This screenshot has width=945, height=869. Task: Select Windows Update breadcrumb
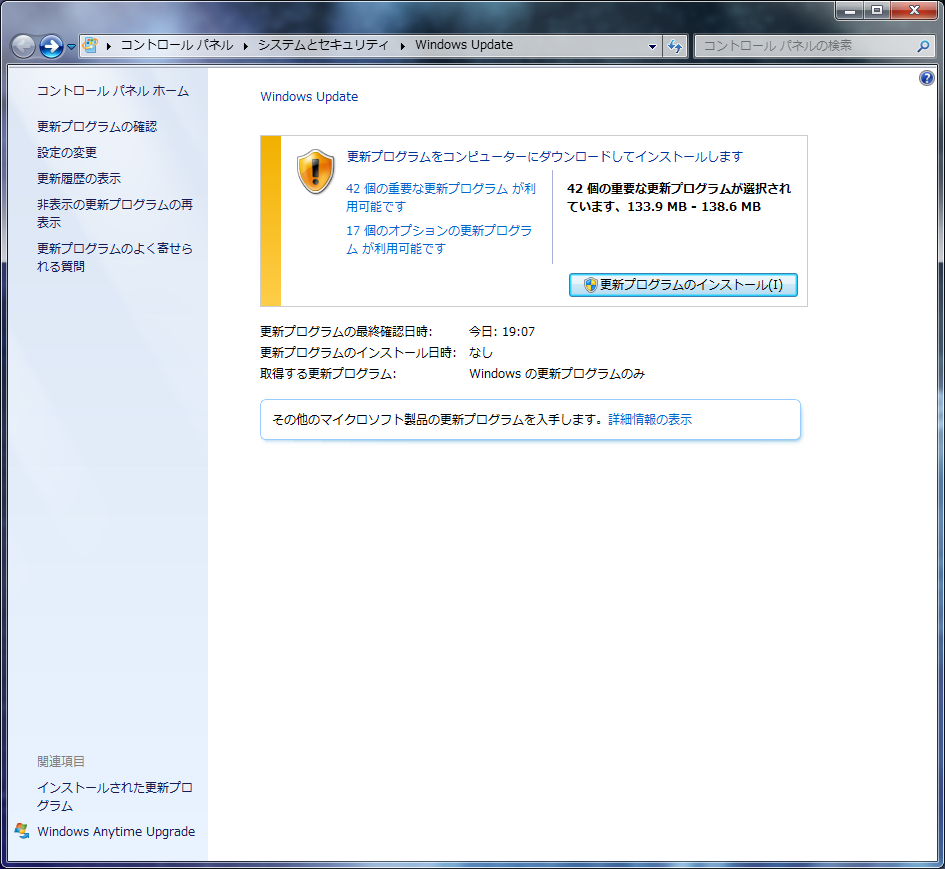(464, 45)
